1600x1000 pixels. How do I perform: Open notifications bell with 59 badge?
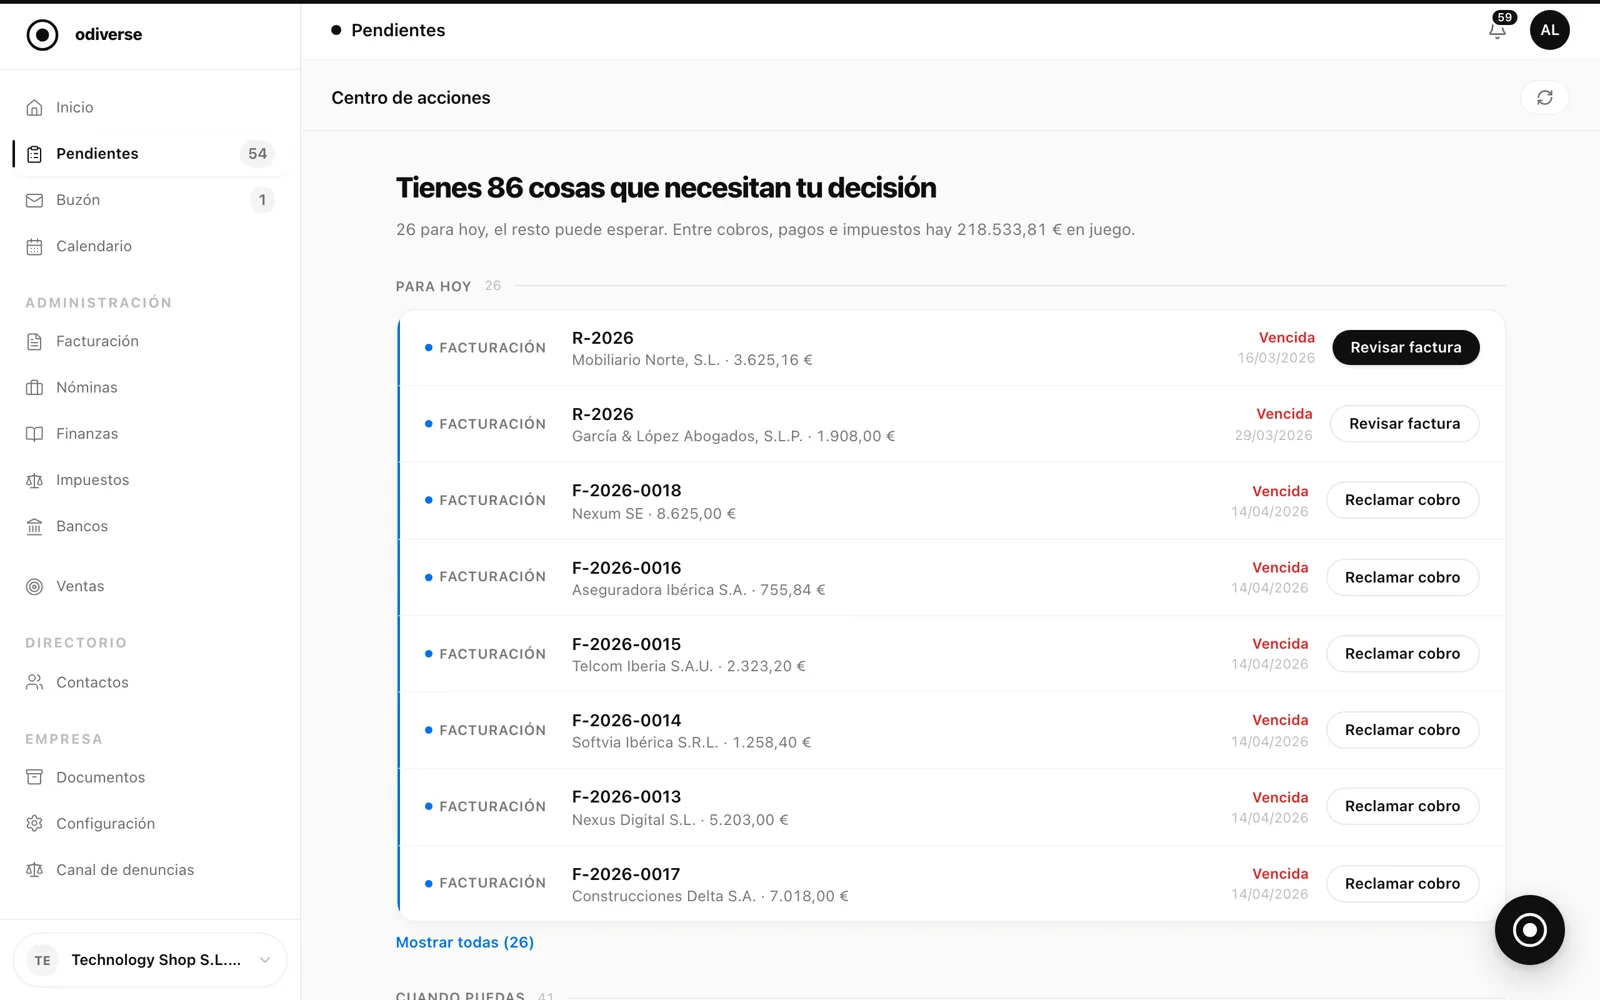1498,29
